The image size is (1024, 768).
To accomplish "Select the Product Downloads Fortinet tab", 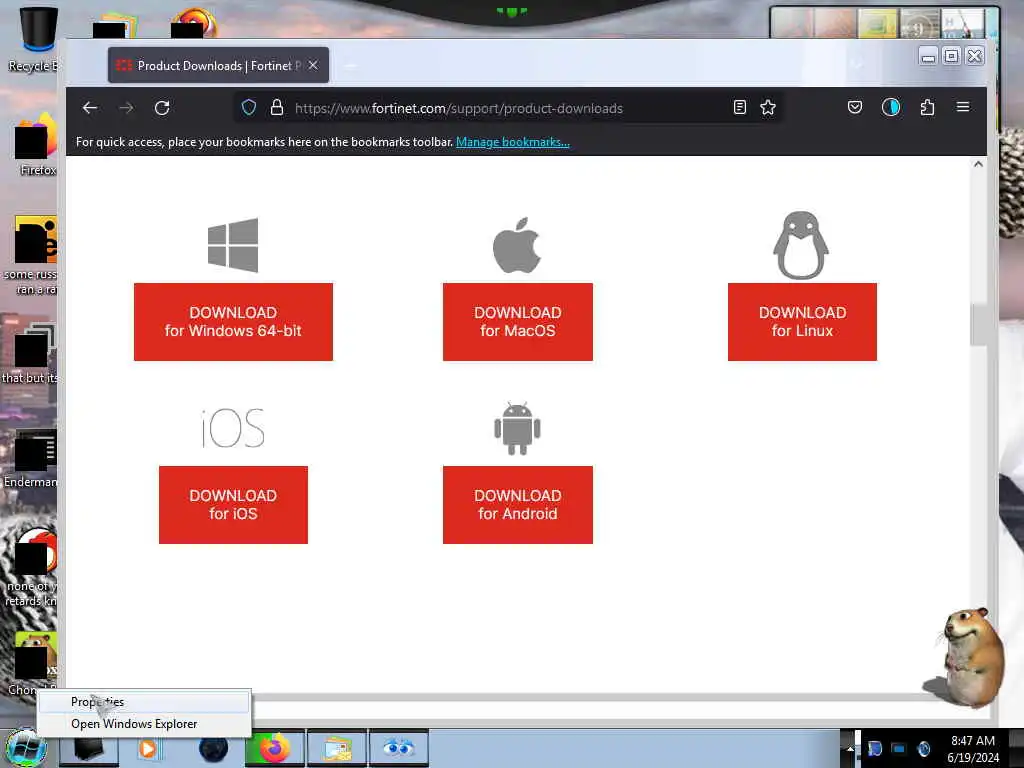I will pyautogui.click(x=218, y=65).
